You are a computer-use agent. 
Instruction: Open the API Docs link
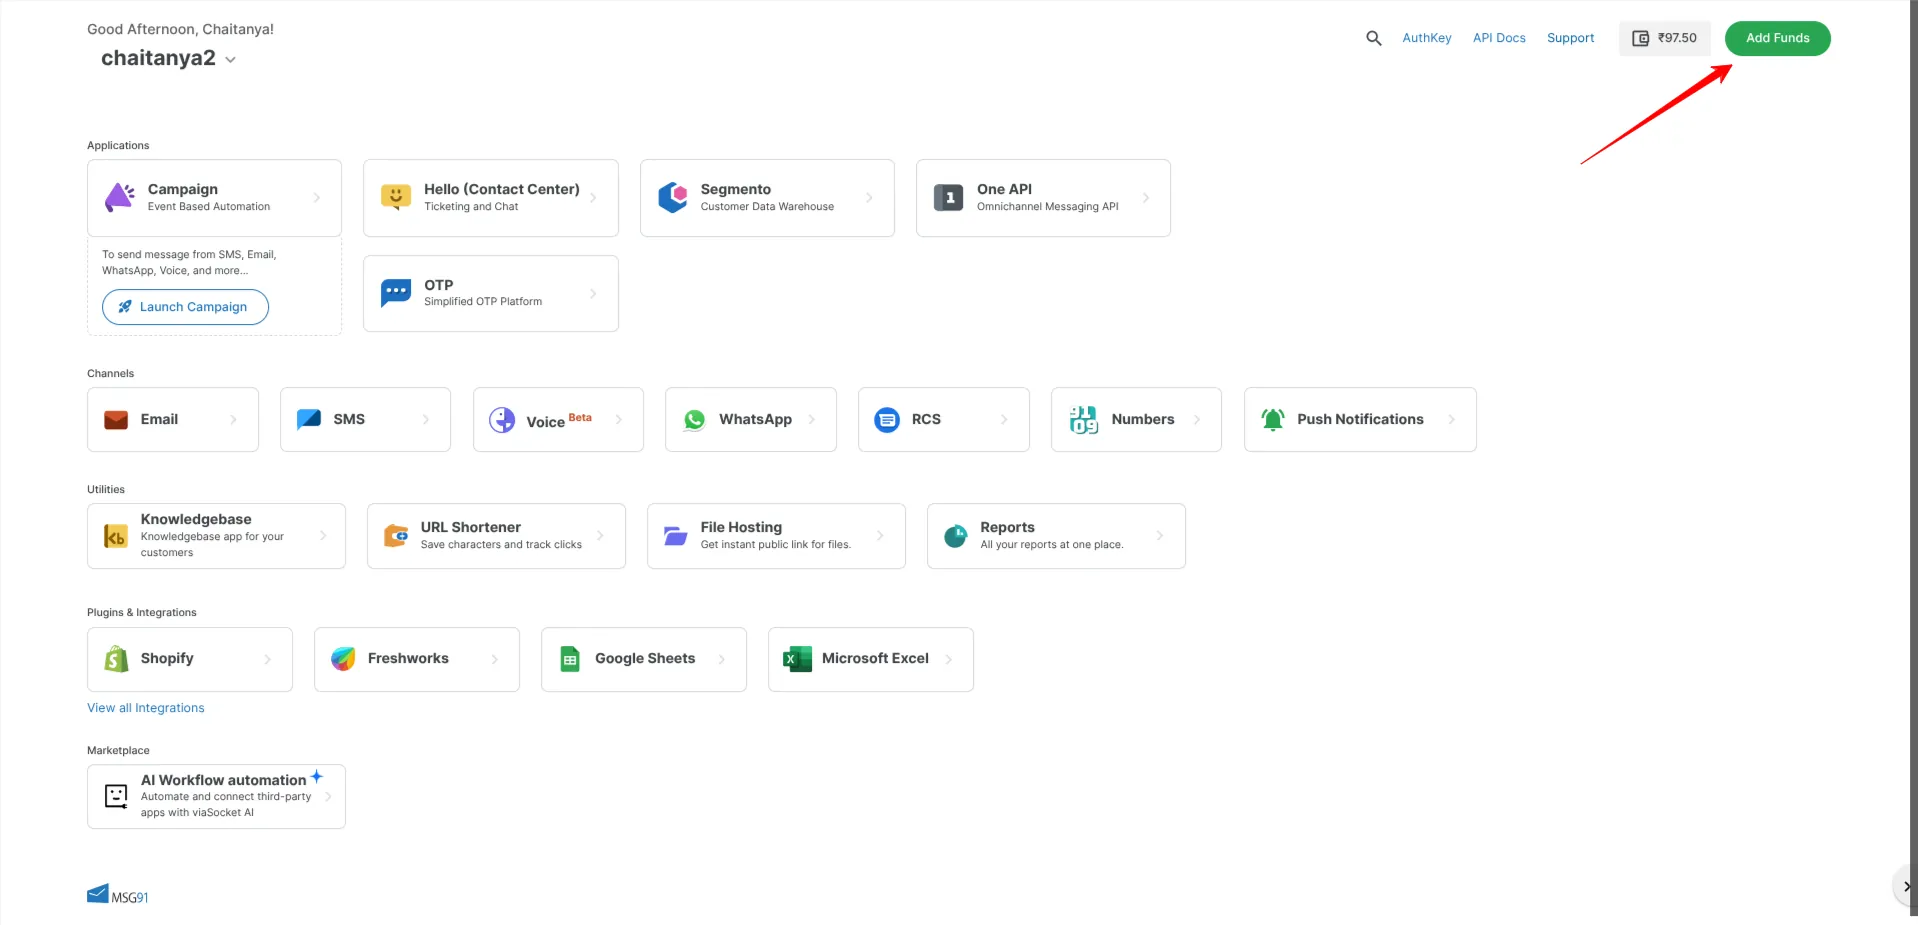1499,38
